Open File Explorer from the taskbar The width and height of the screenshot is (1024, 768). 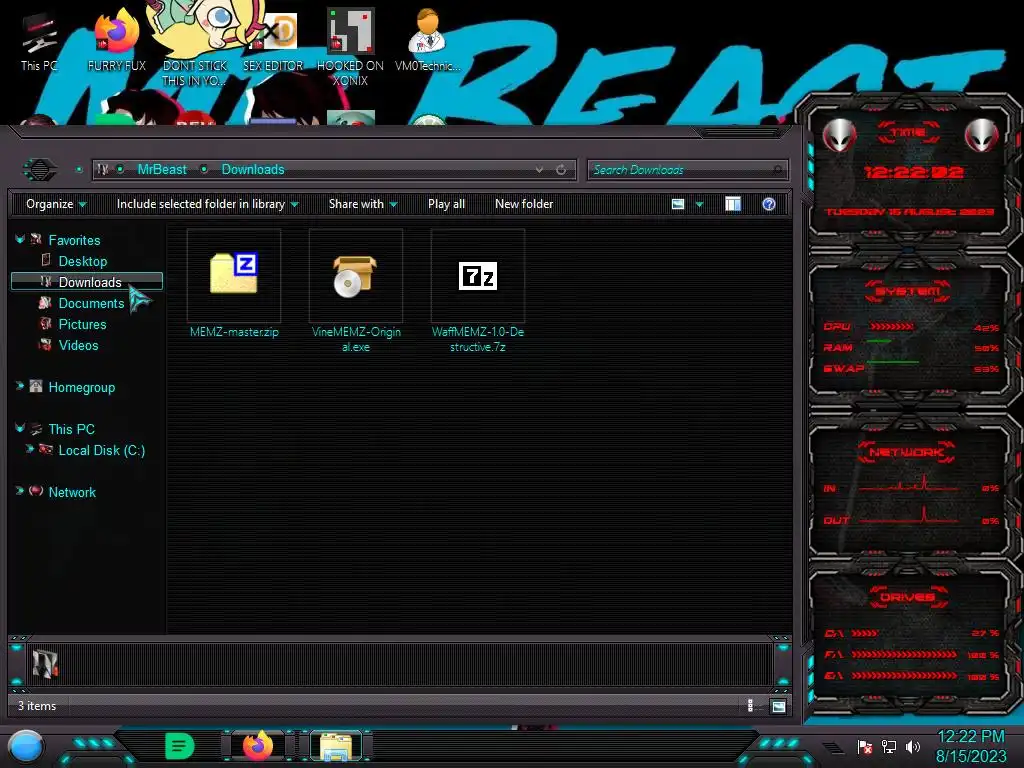coord(336,746)
